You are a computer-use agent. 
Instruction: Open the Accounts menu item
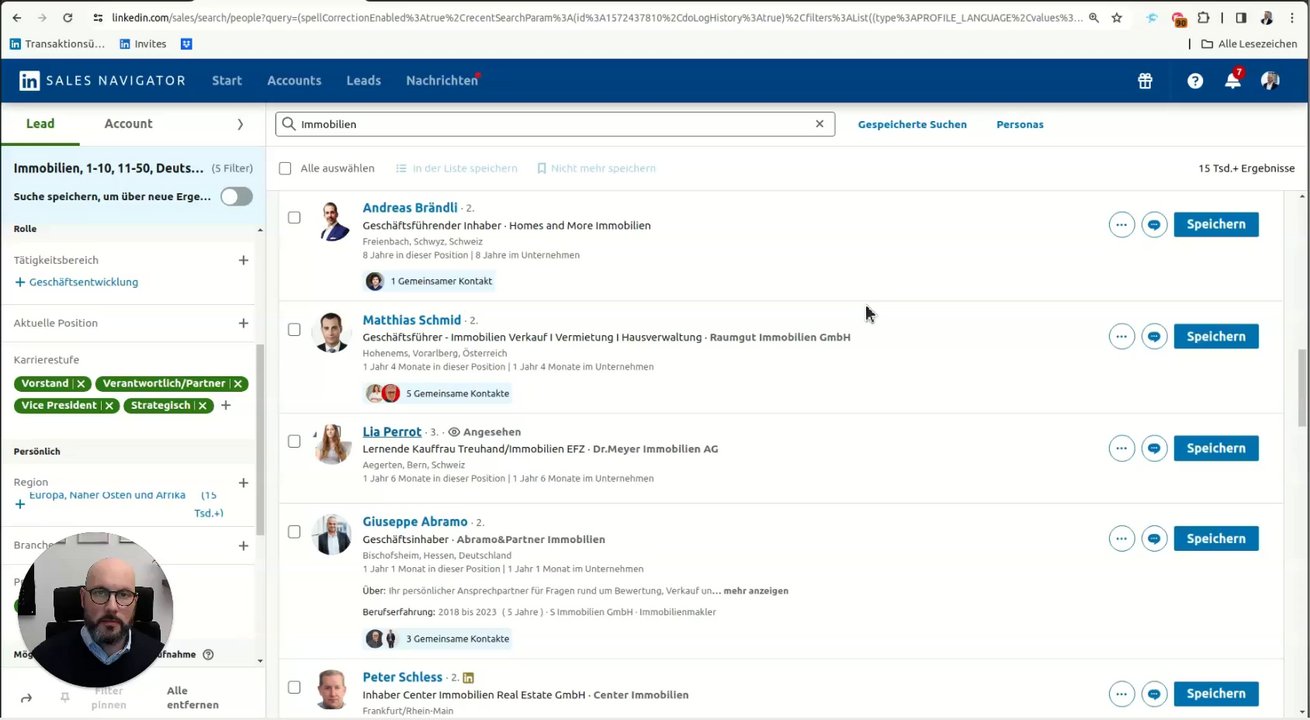point(294,80)
